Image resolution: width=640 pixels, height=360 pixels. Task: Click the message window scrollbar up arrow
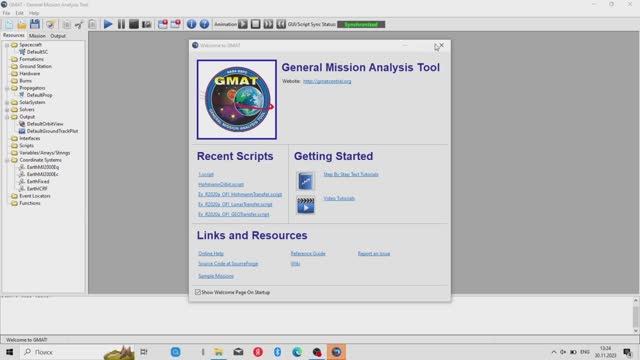(x=636, y=300)
